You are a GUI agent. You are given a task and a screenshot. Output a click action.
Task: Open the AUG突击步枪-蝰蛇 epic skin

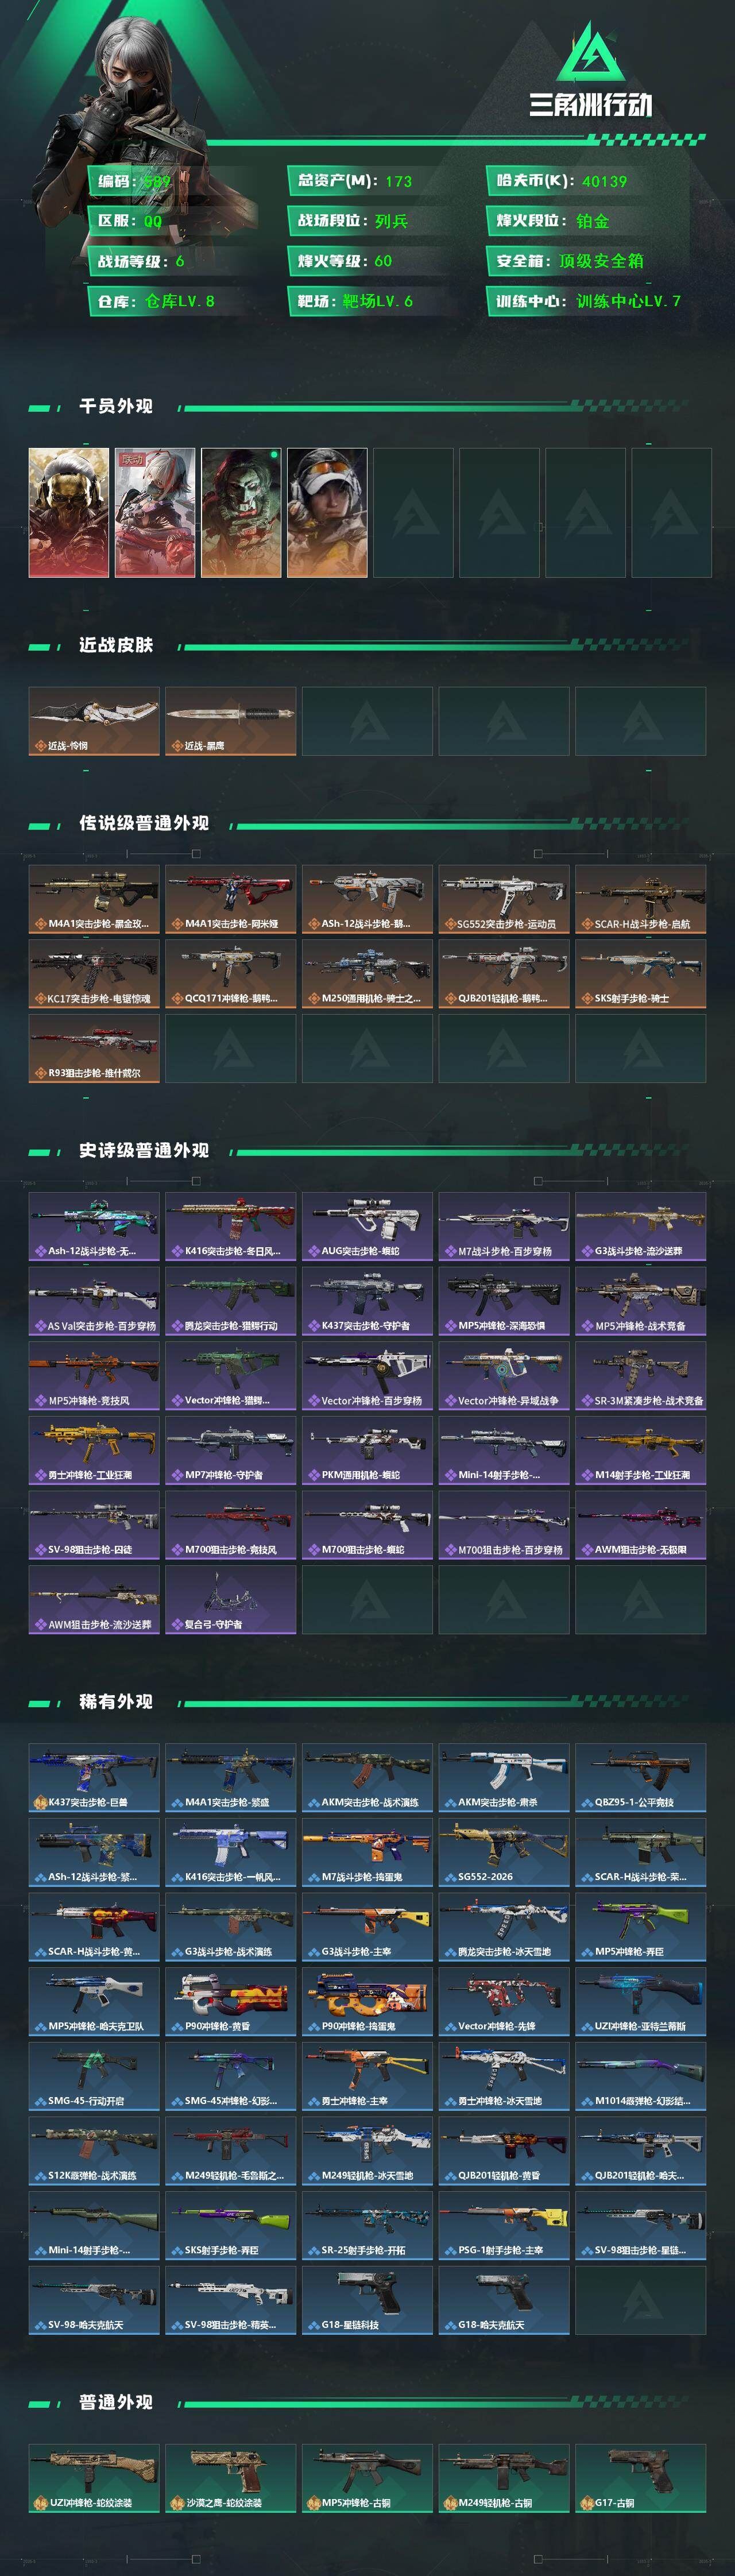tap(368, 1226)
